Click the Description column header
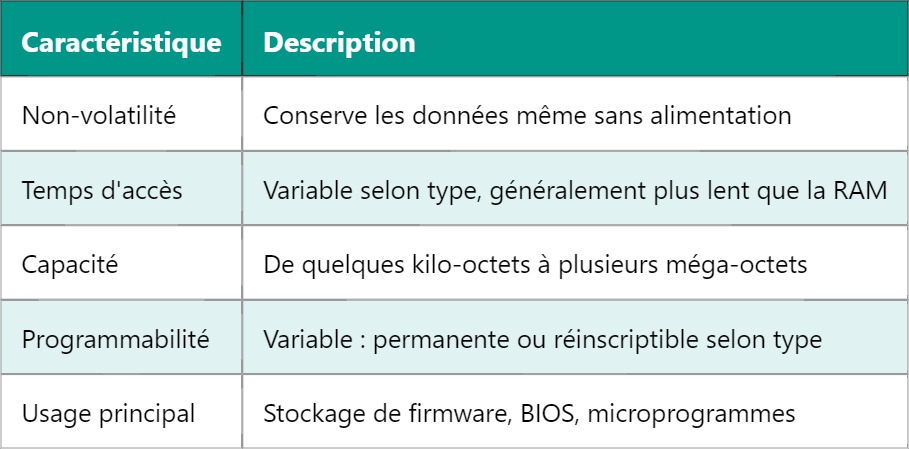909x449 pixels. point(339,44)
